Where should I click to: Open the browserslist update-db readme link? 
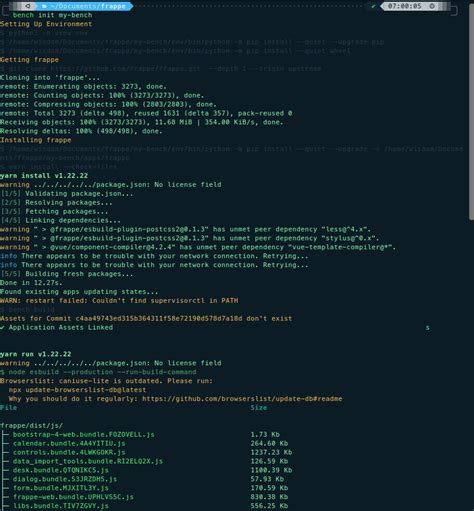(242, 399)
